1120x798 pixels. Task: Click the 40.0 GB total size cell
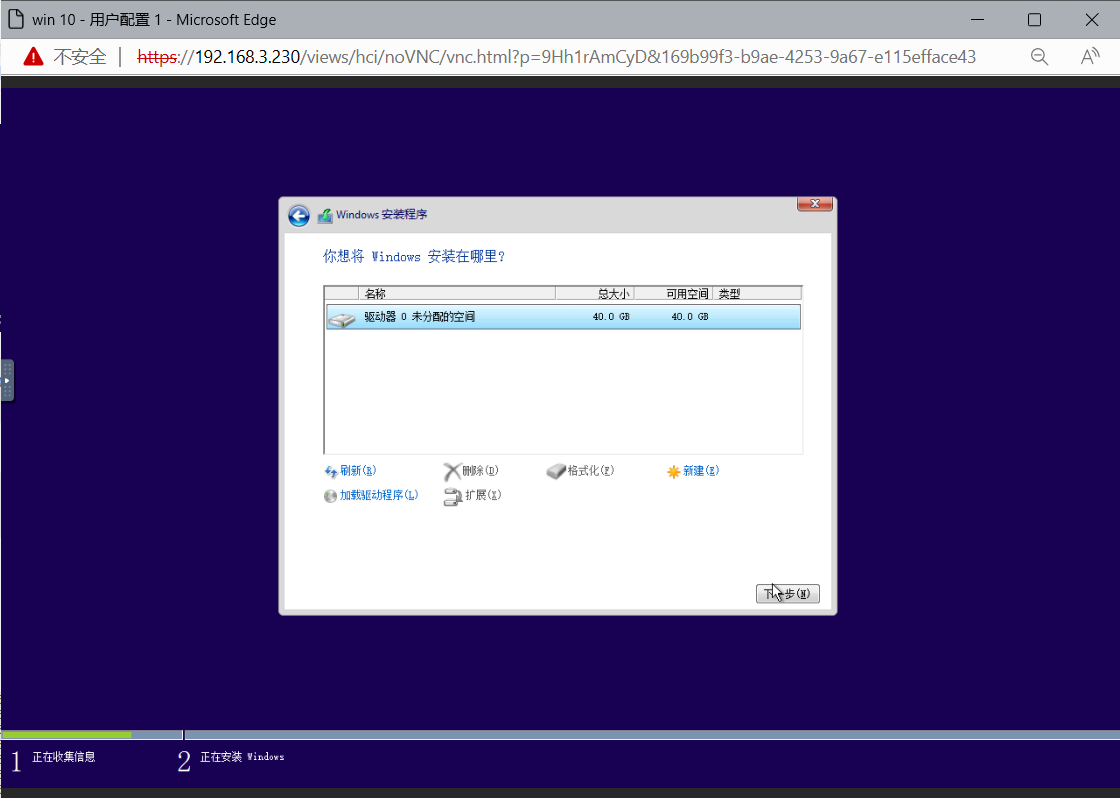(x=611, y=316)
